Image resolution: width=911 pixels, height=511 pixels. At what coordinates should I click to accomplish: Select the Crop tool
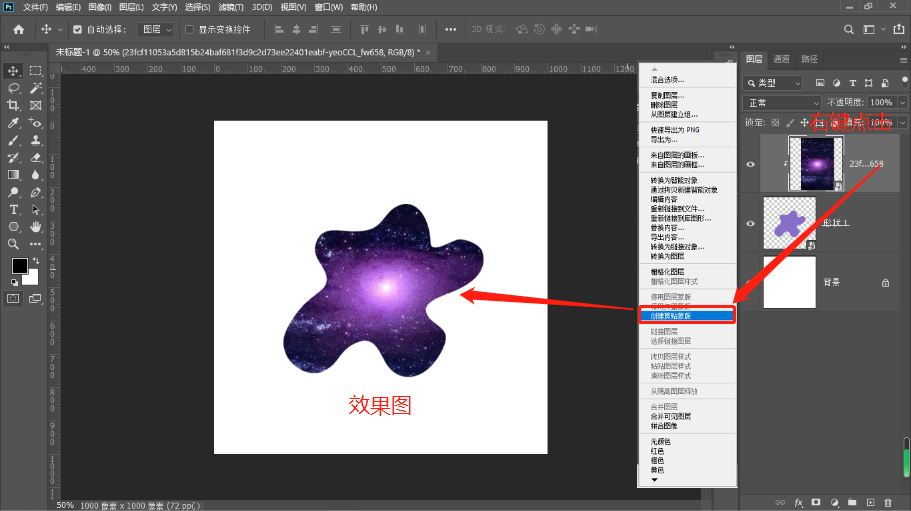point(13,106)
